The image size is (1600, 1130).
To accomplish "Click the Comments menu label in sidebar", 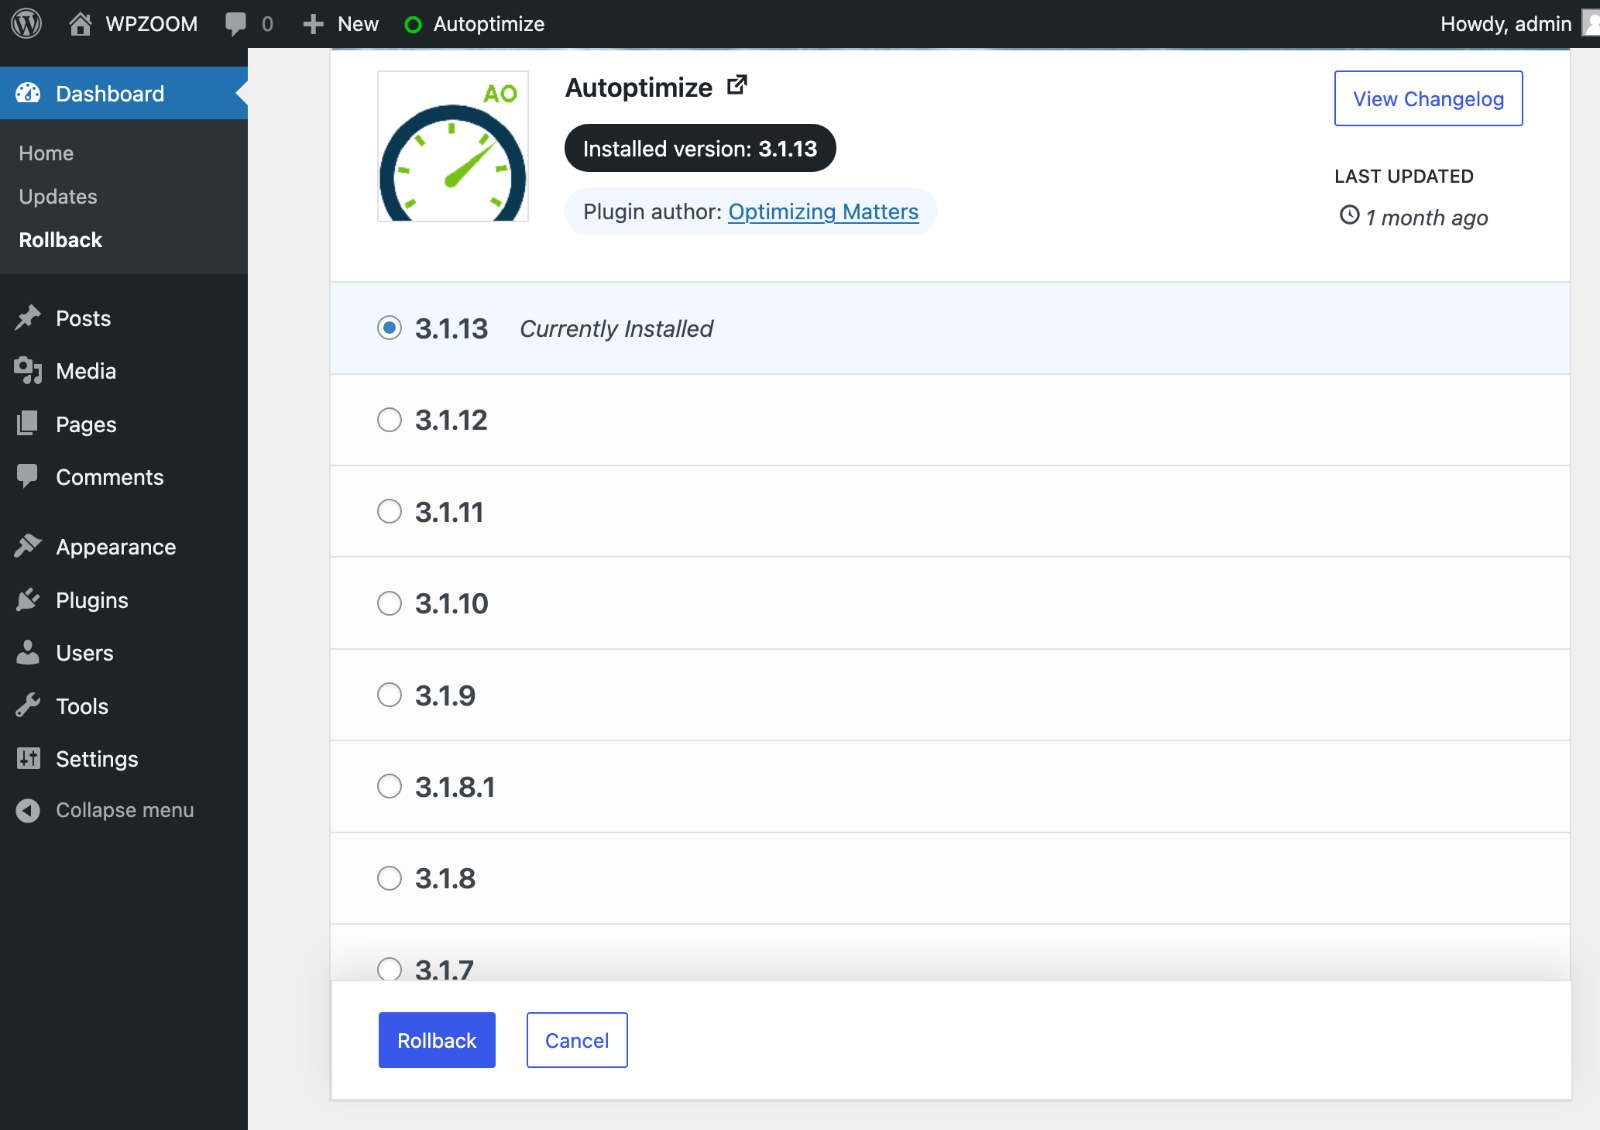I will (110, 477).
